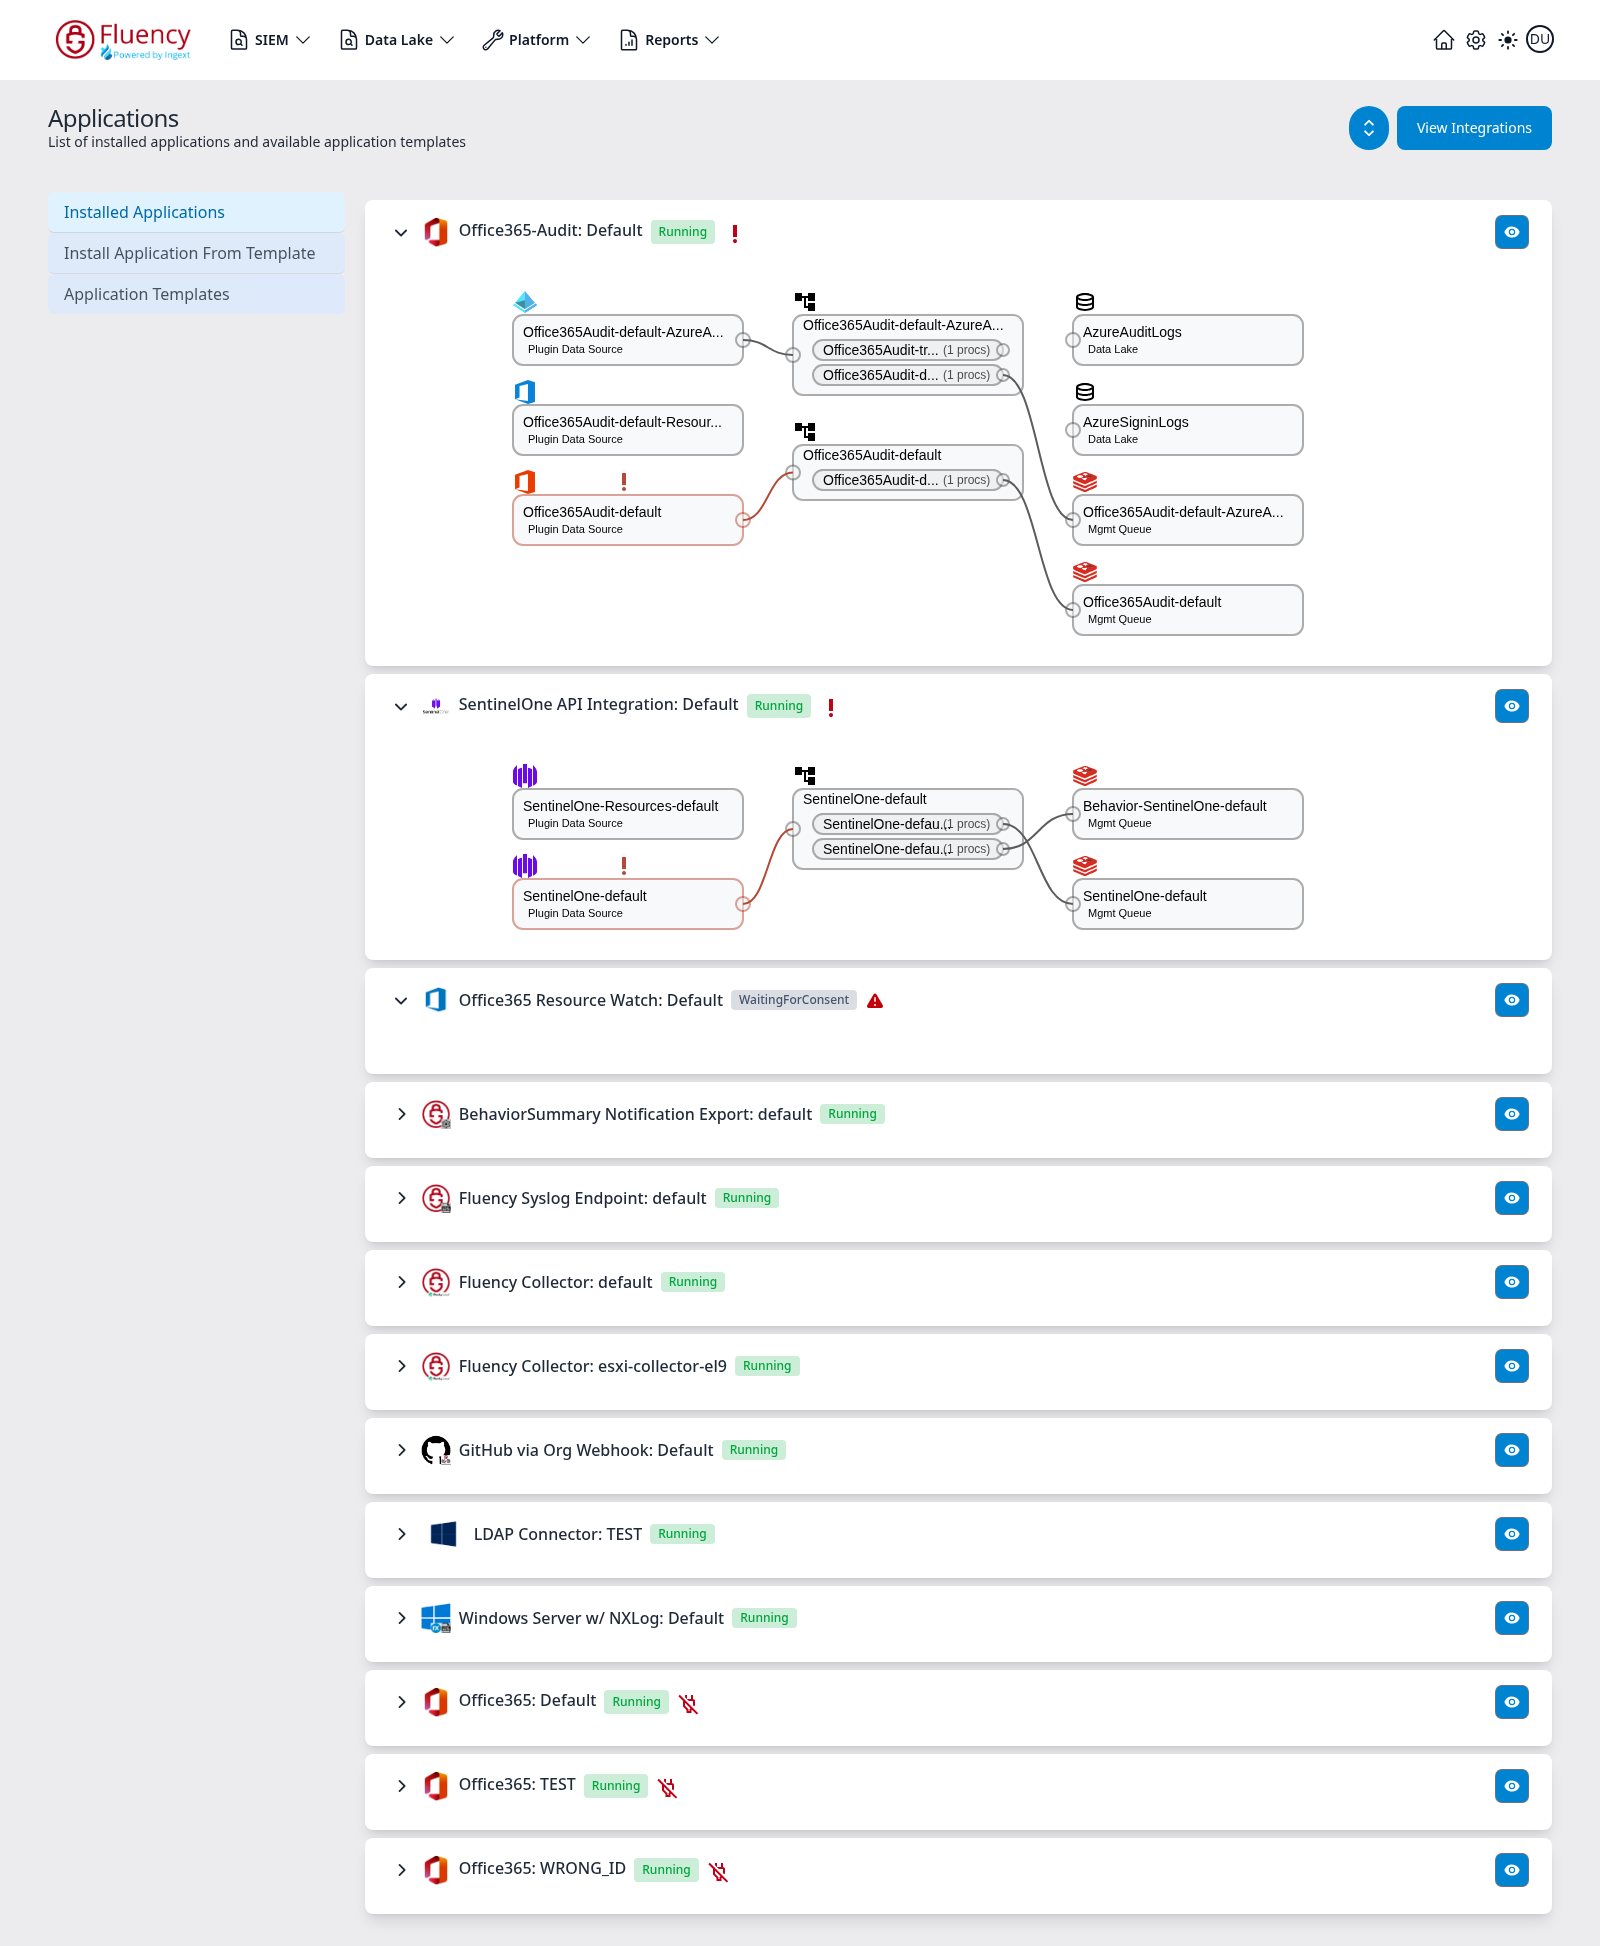Click disconnected plug icon on Office365: Default
Screen dimensions: 1600x1946
[688, 1703]
